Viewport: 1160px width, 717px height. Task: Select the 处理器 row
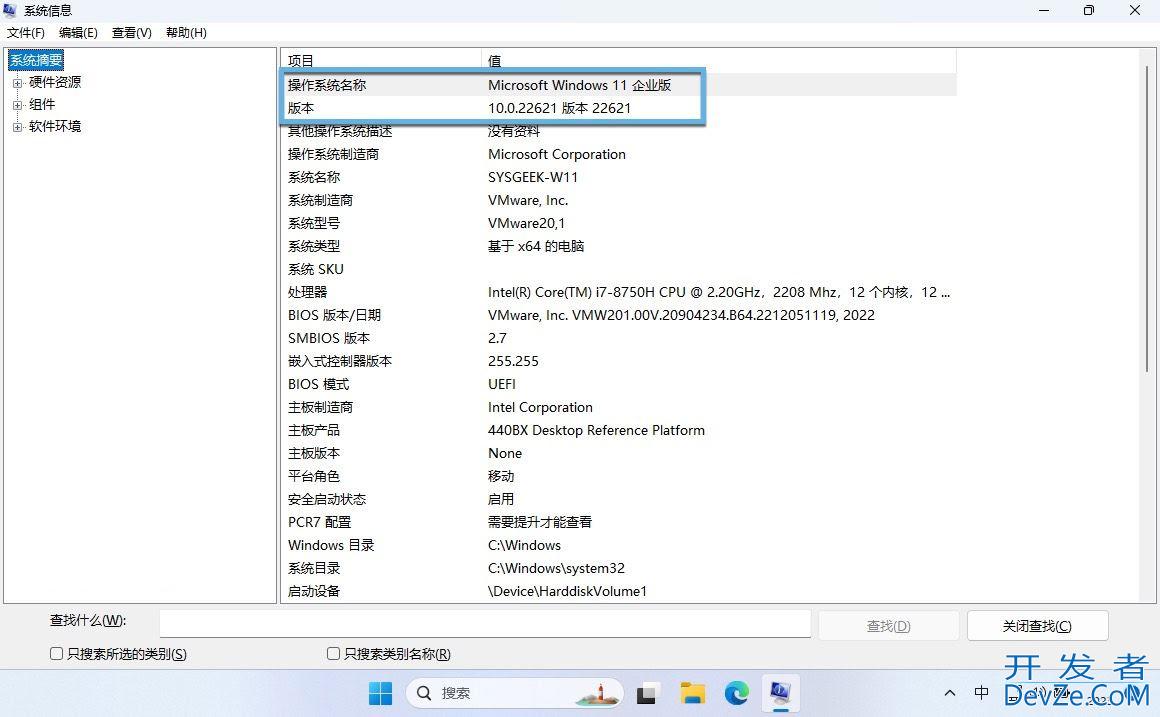[x=618, y=292]
